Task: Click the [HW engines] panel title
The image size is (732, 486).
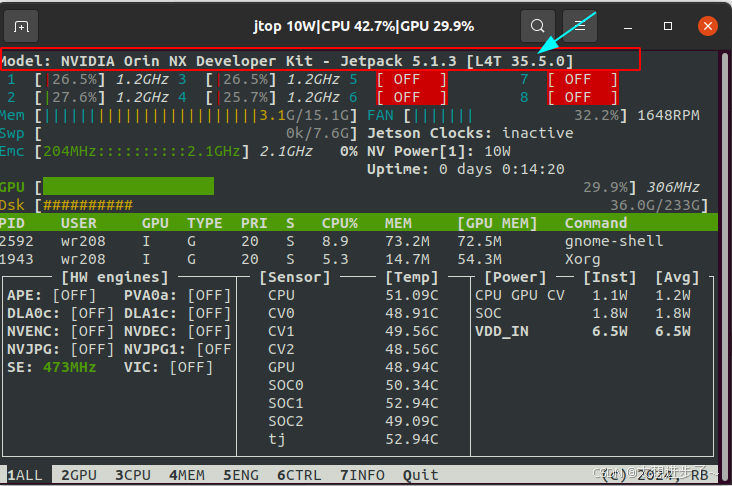Action: [x=115, y=277]
